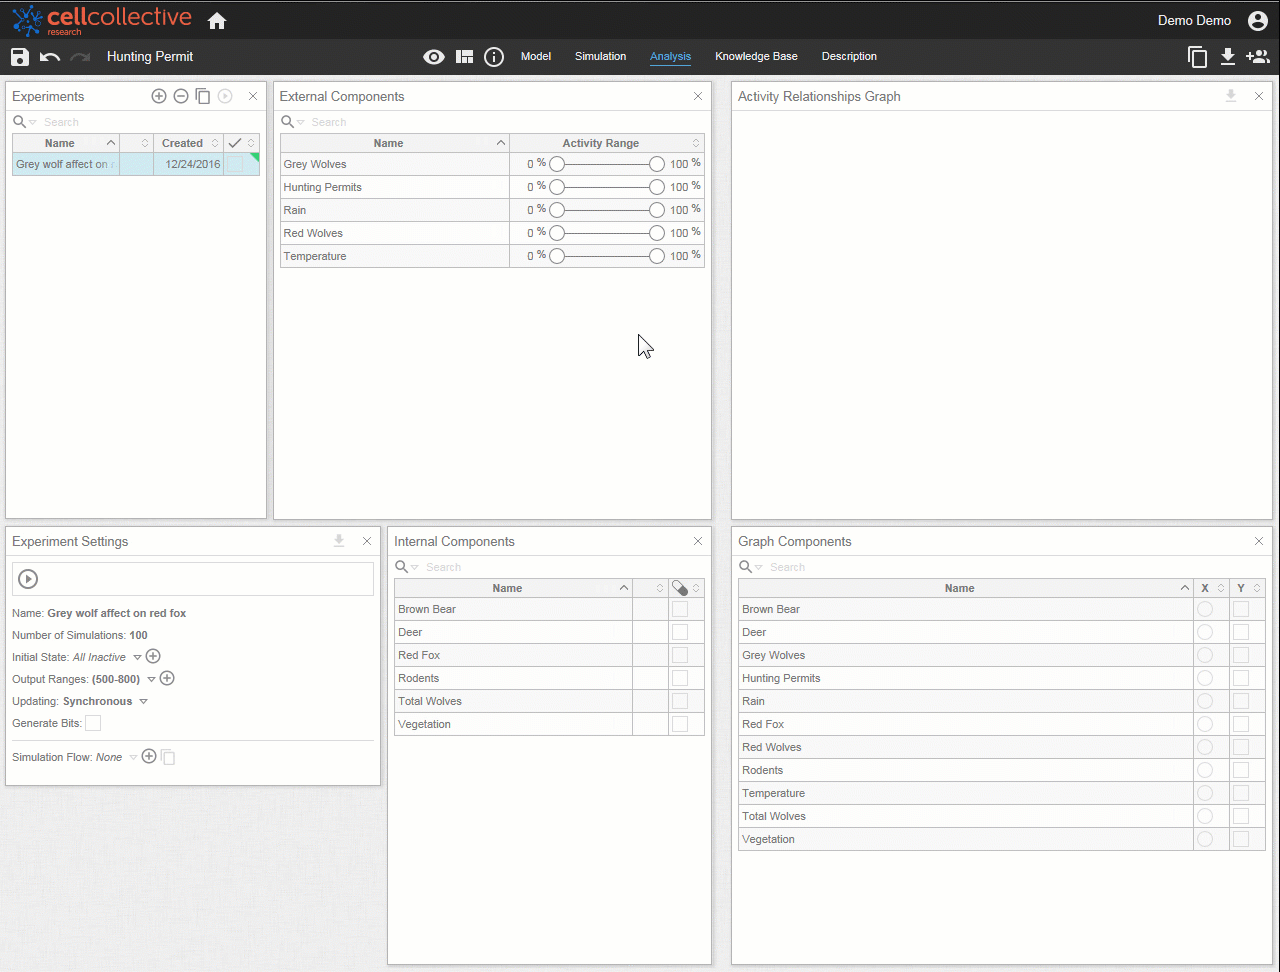Open the model info icon
The width and height of the screenshot is (1280, 972).
point(494,57)
